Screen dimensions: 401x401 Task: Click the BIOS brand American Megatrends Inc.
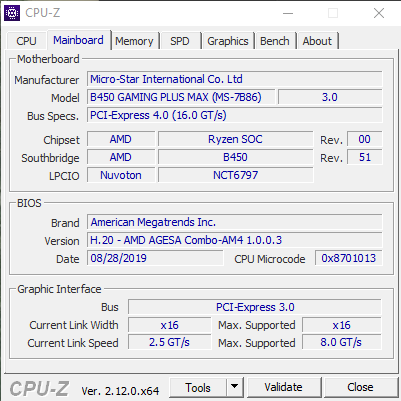pos(235,222)
